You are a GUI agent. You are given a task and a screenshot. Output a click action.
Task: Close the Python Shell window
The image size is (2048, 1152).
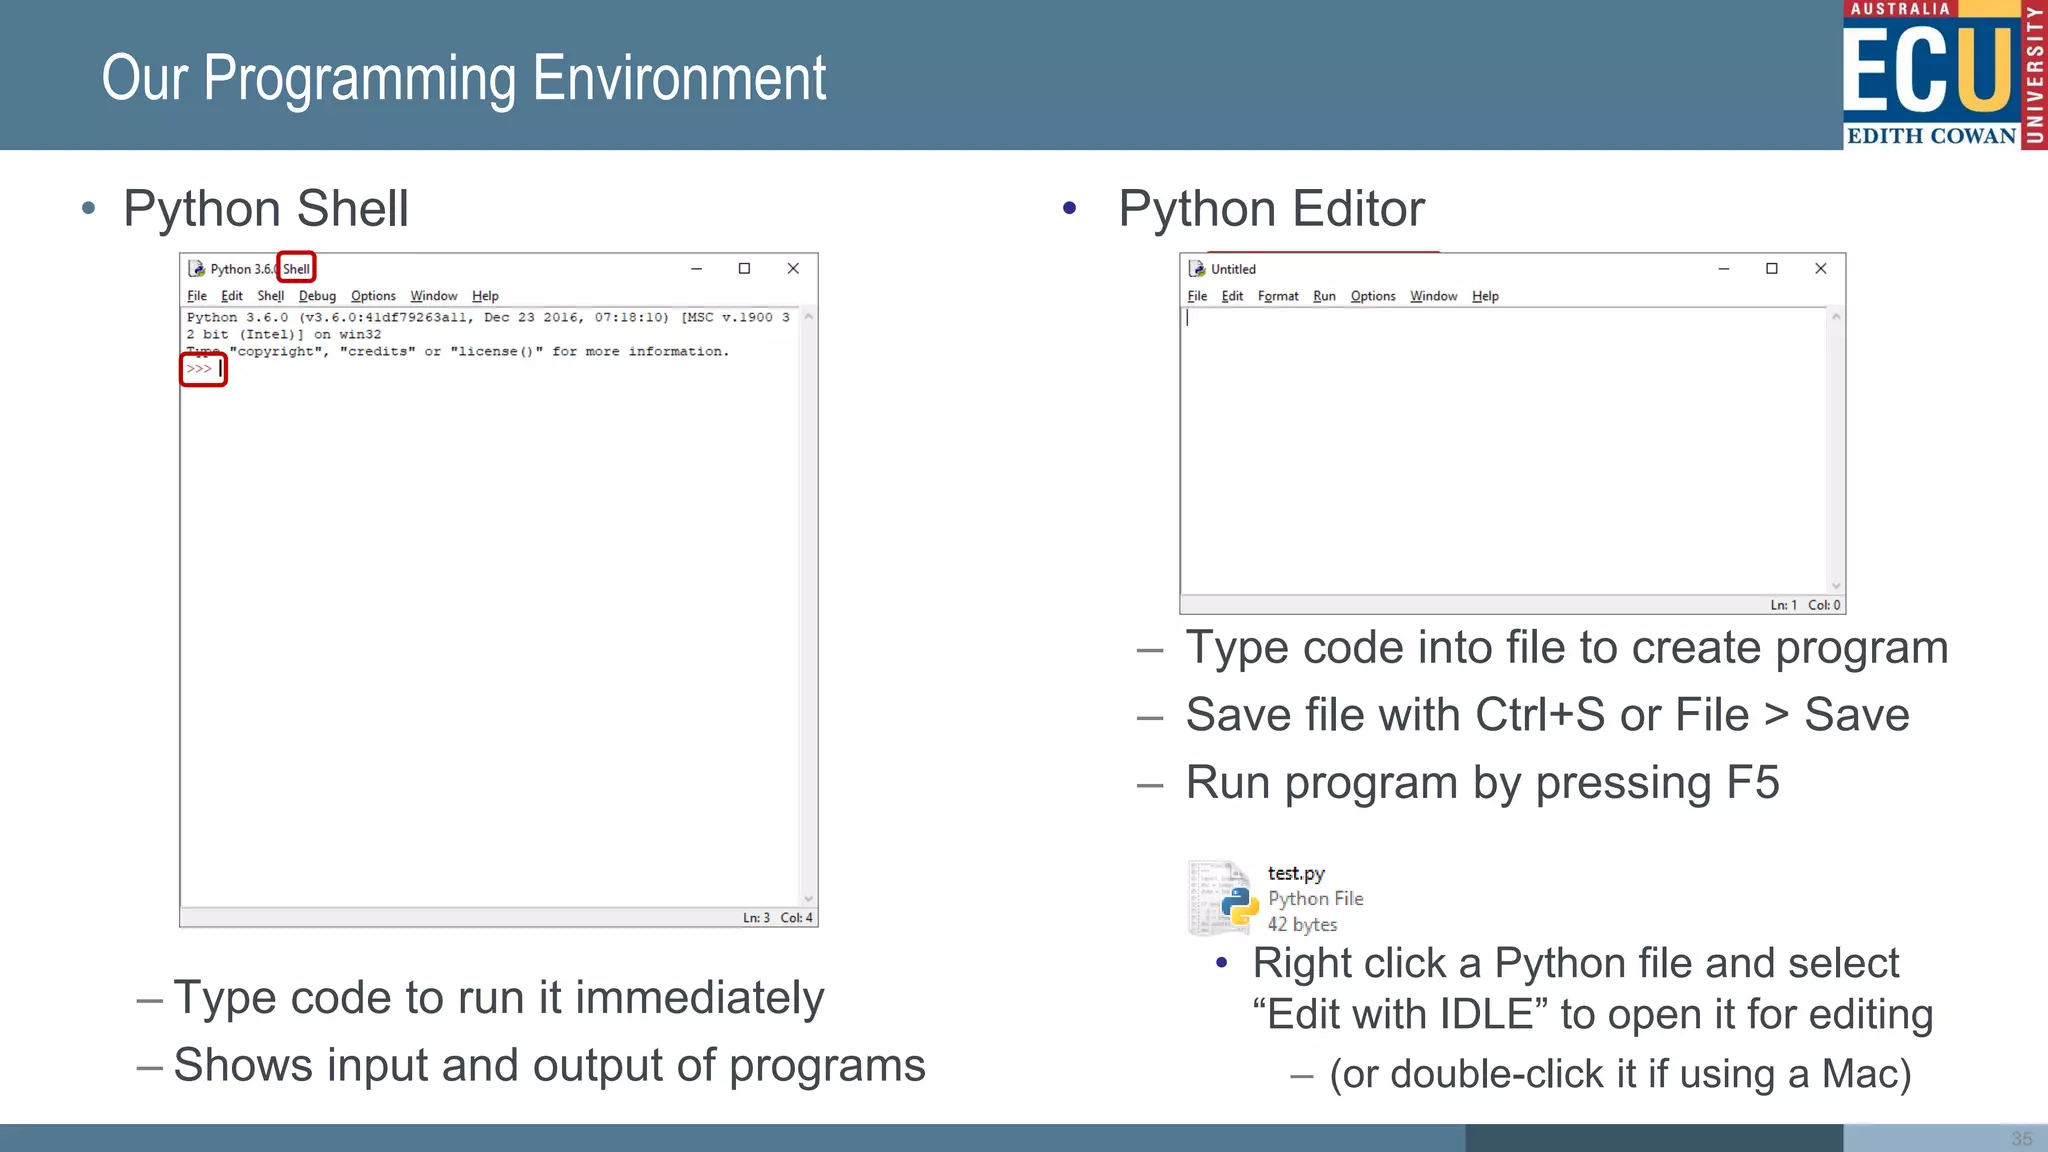click(793, 268)
